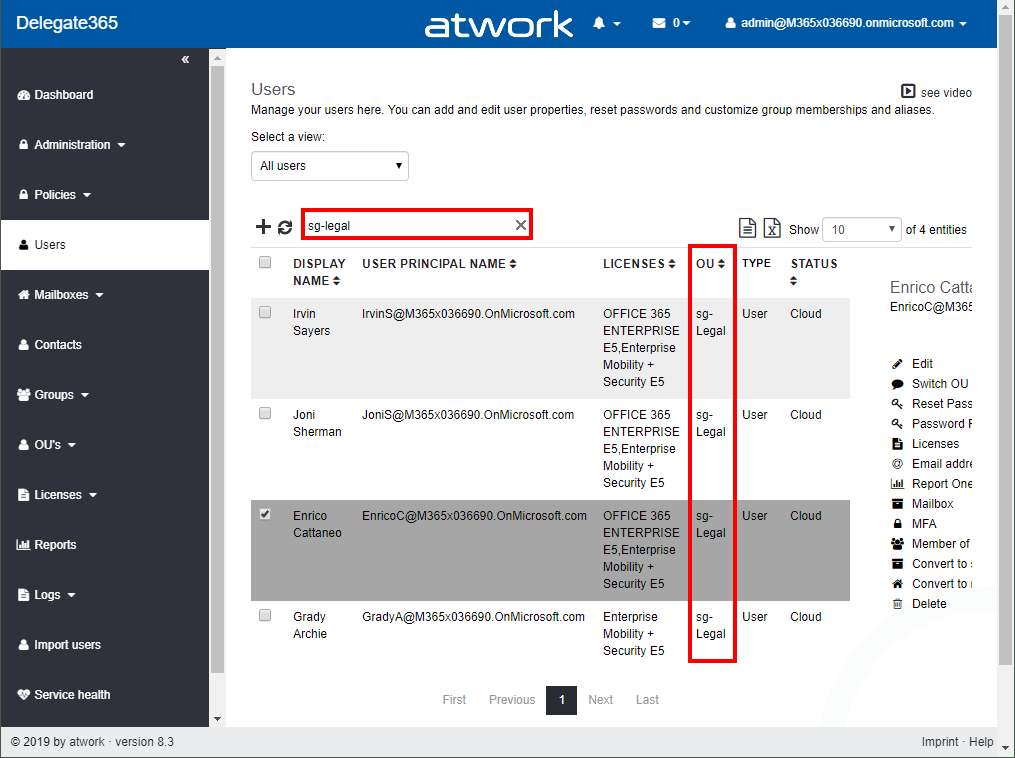The image size is (1015, 758).
Task: Sort by User Principal Name arrows
Action: 513,264
